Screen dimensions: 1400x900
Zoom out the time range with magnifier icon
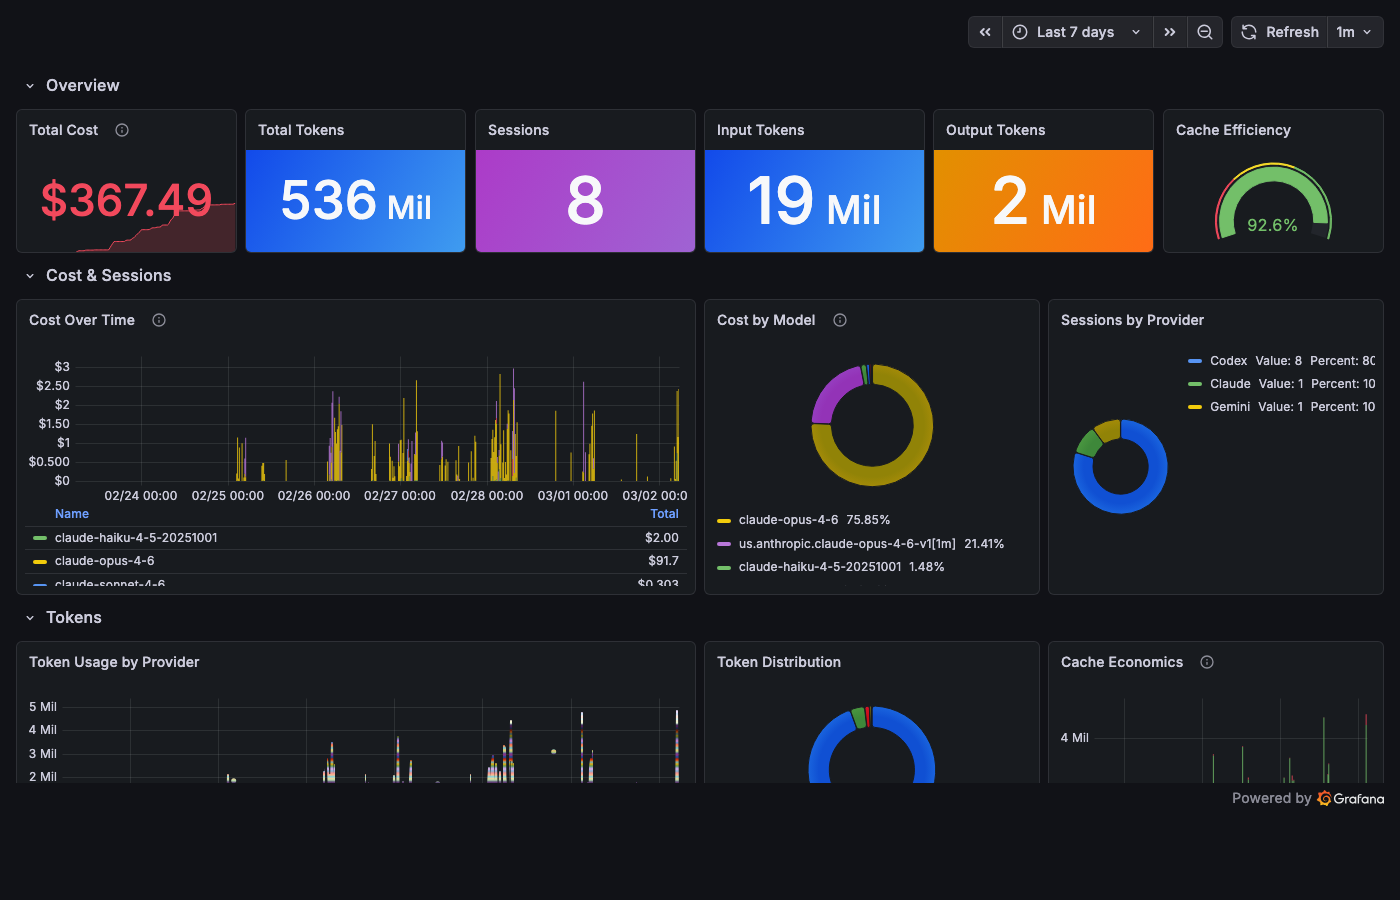1204,31
